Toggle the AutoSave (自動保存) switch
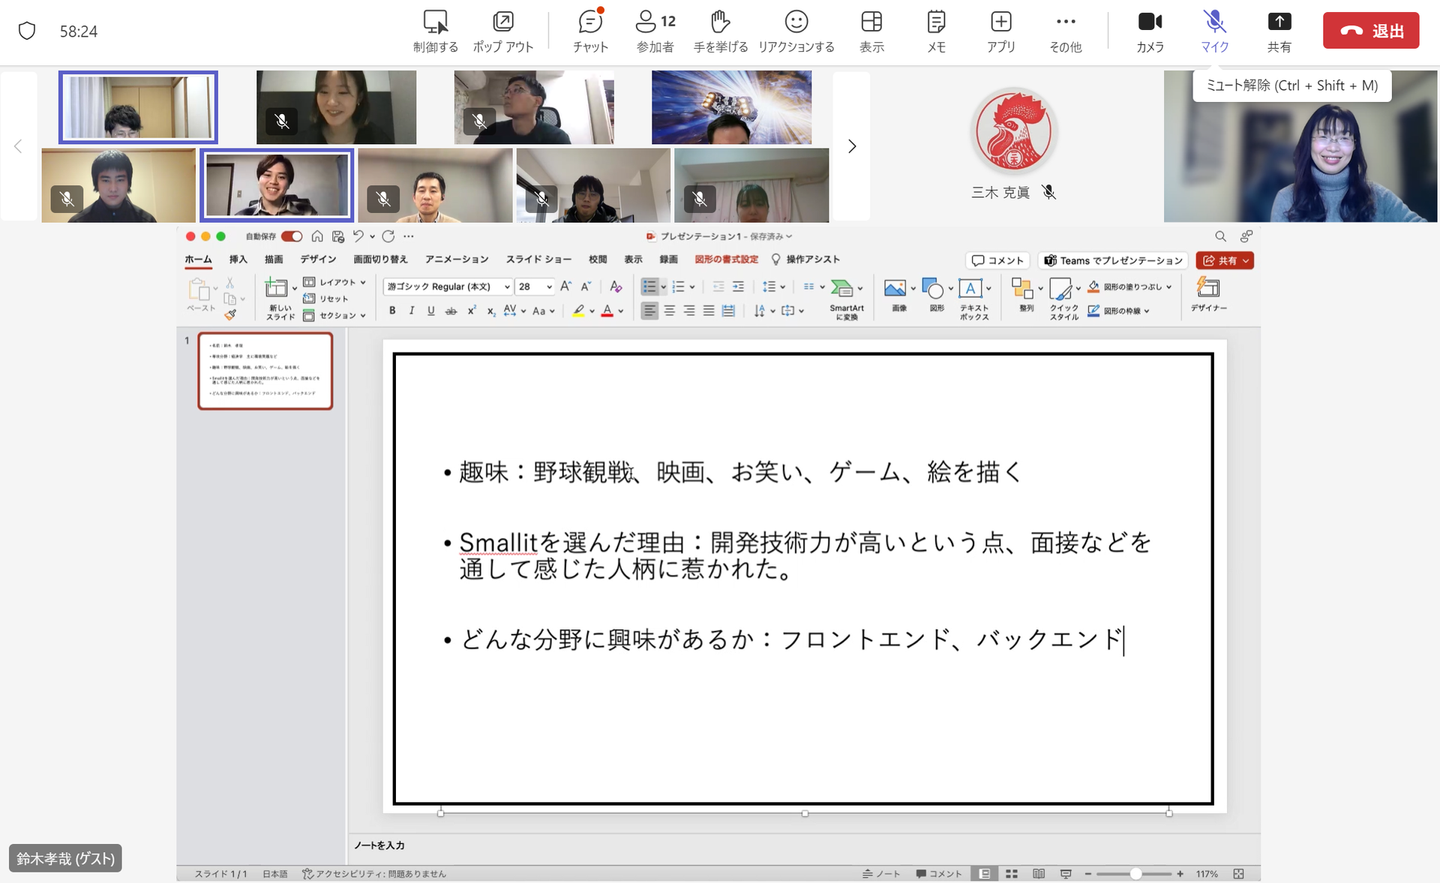The image size is (1440, 883). pos(291,236)
